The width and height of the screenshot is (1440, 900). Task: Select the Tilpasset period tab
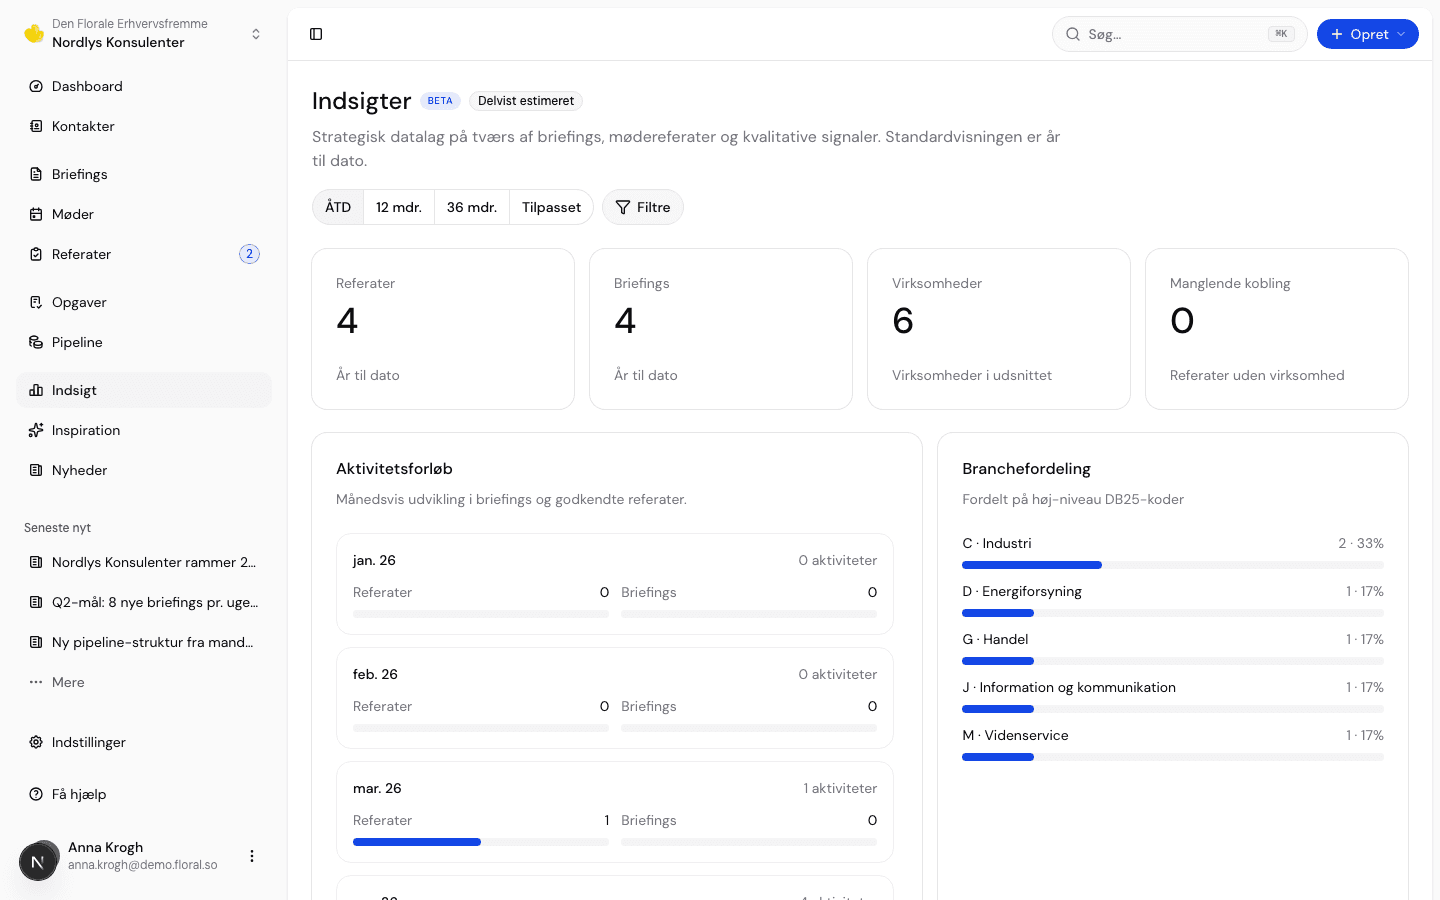(551, 207)
